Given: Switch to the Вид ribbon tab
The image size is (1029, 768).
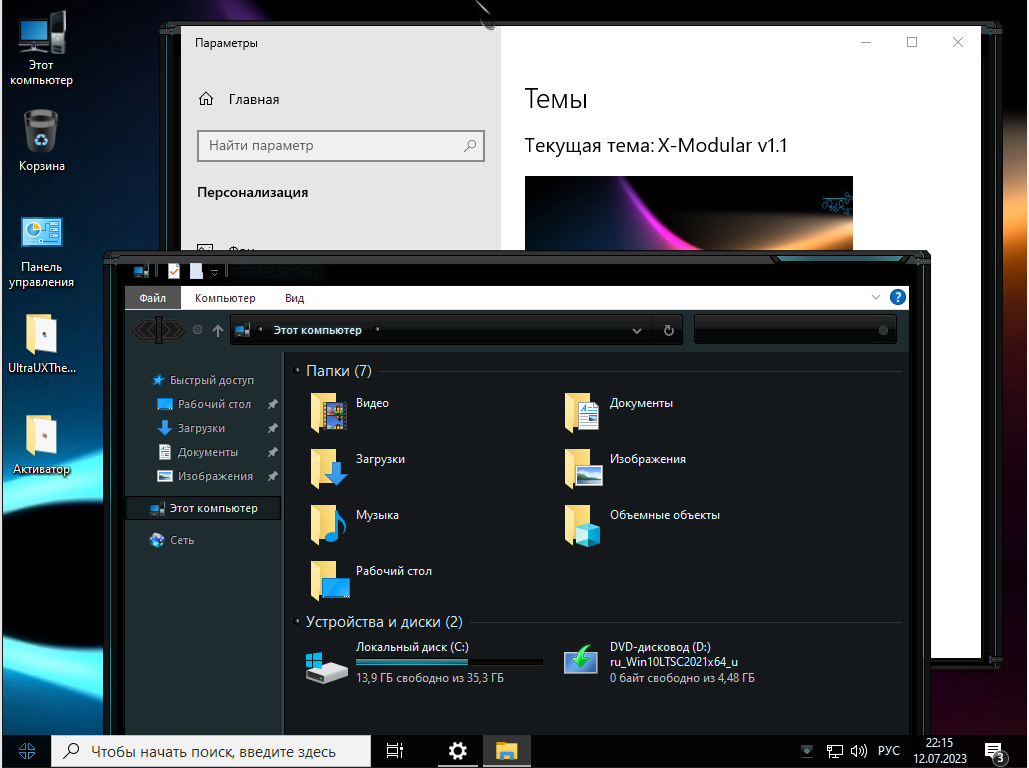Looking at the screenshot, I should point(295,298).
